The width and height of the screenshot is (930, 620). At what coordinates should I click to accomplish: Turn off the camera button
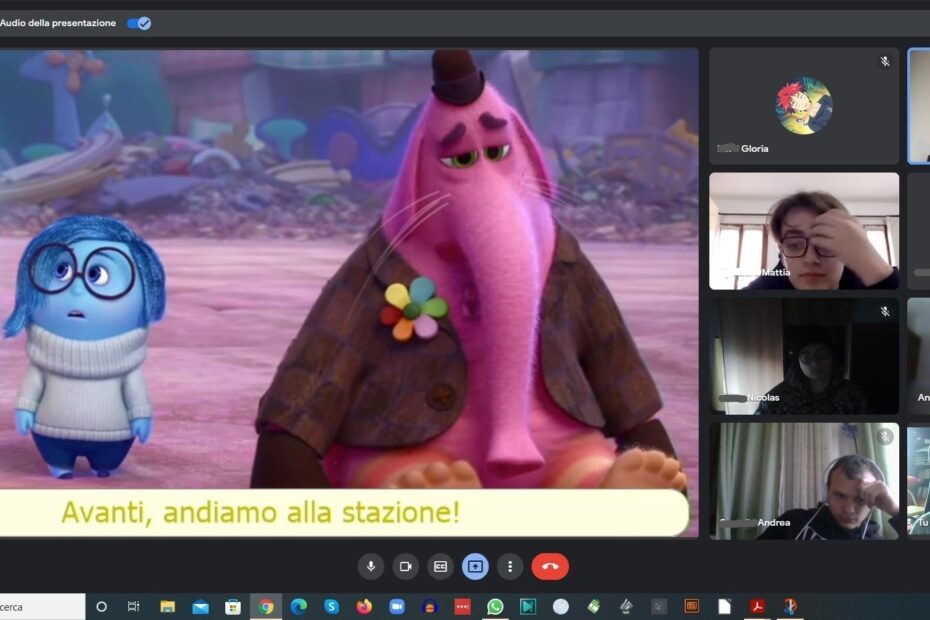tap(405, 566)
